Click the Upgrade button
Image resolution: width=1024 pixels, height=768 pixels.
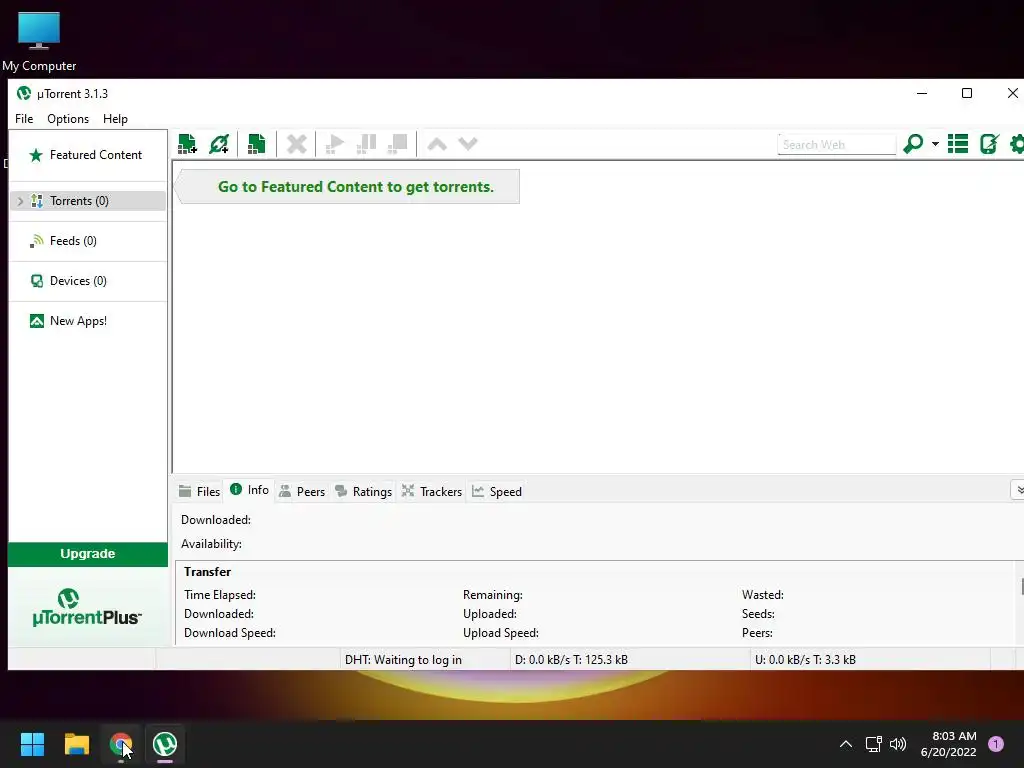88,554
